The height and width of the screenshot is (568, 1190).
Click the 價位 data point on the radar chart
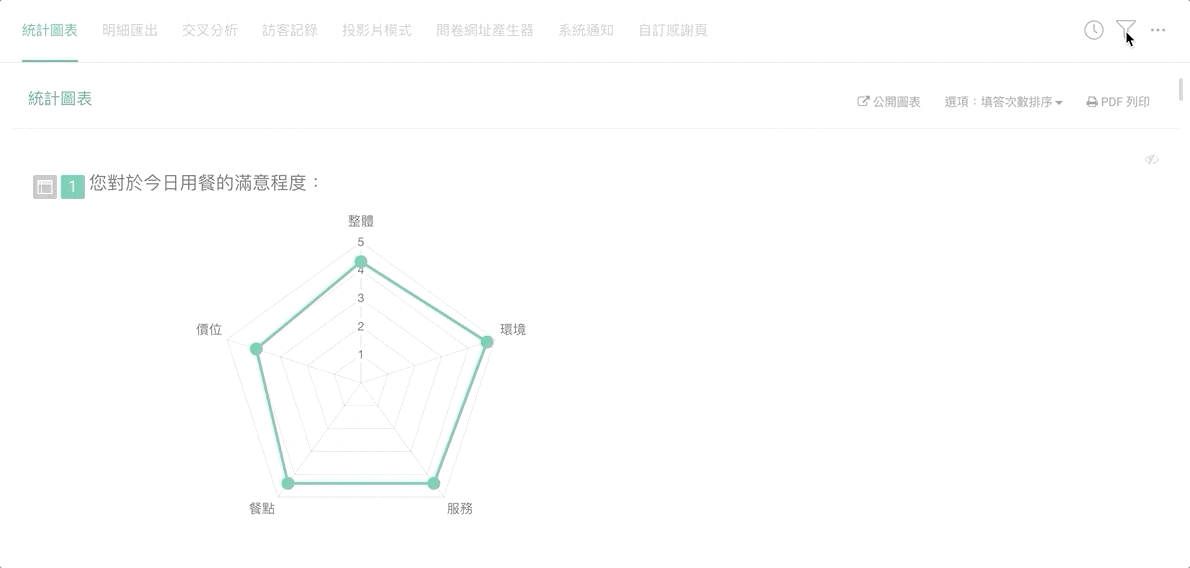[x=256, y=349]
